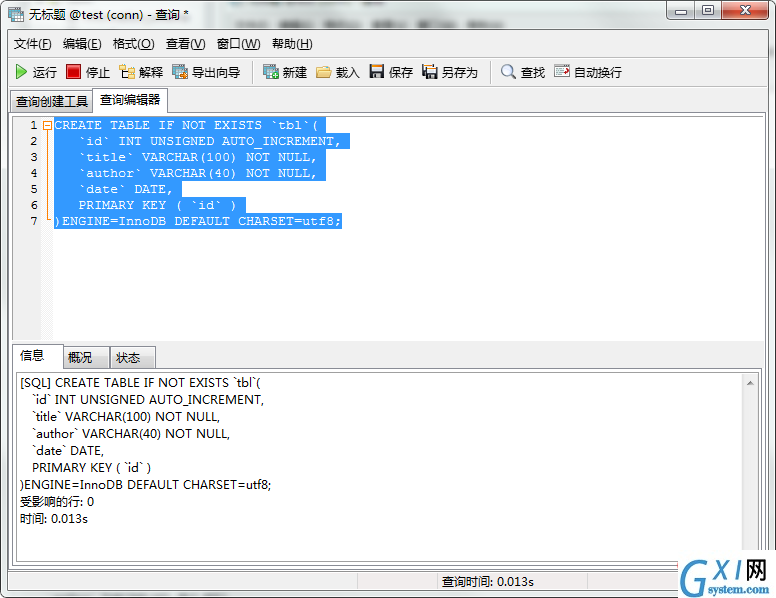Click line number 7 in the gutter
This screenshot has height=598, width=776.
coord(34,221)
